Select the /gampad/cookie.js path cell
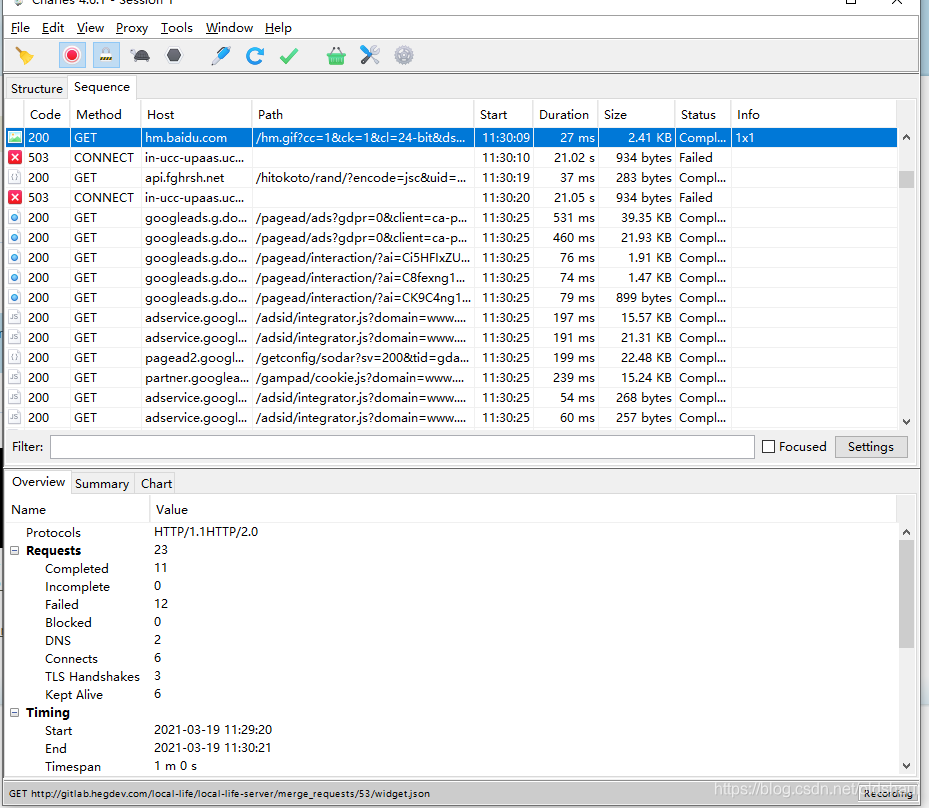Screen dimensions: 929x808 363,377
